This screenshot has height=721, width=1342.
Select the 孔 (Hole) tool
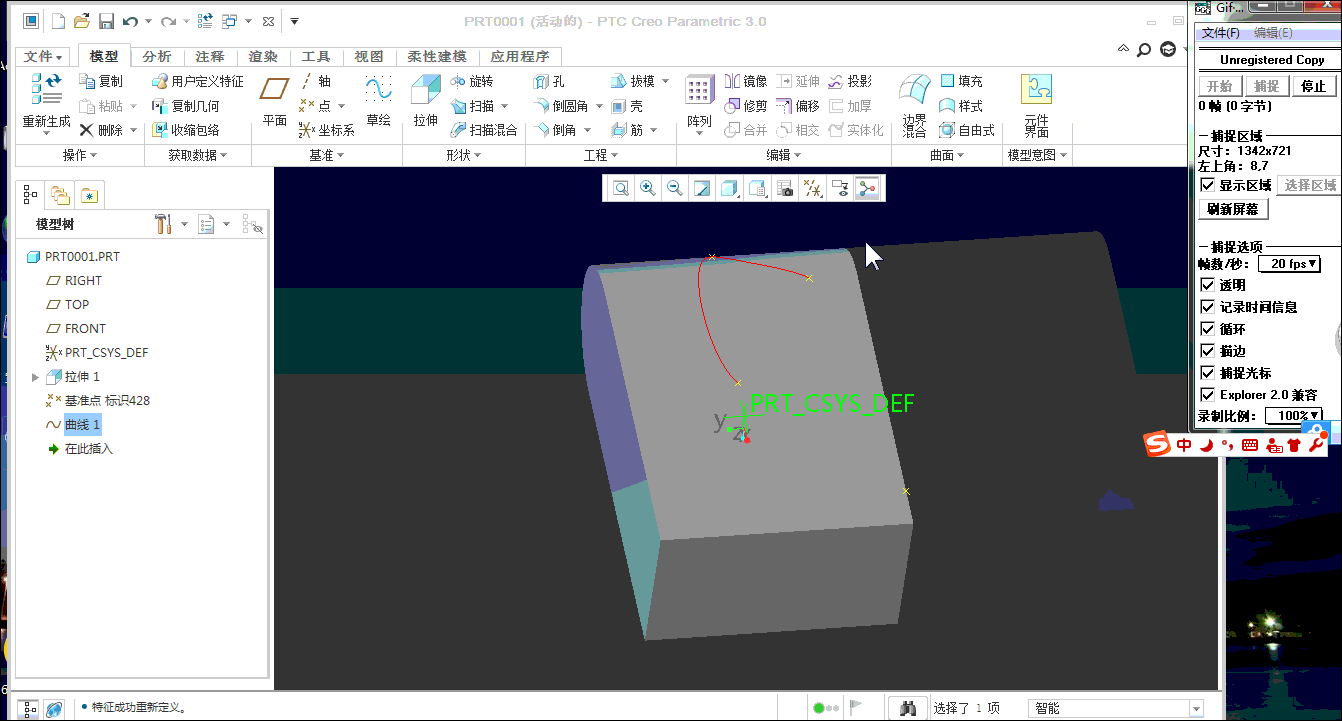549,81
